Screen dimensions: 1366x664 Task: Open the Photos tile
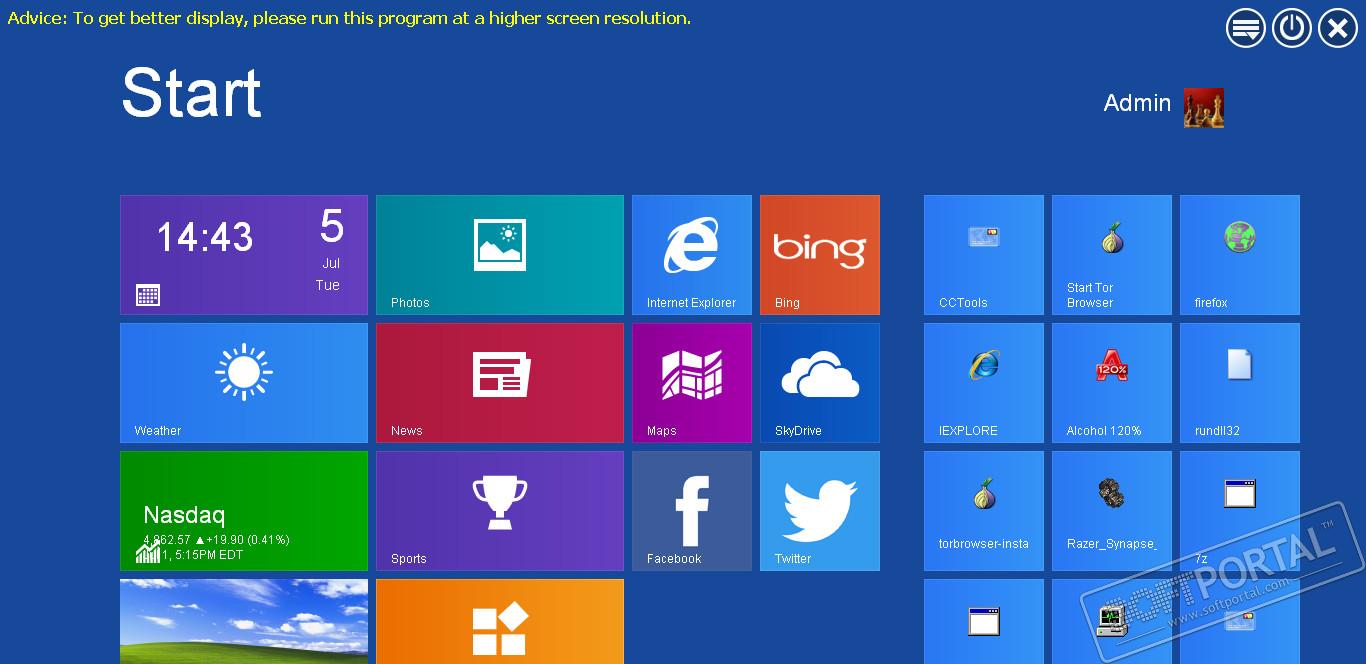click(500, 255)
